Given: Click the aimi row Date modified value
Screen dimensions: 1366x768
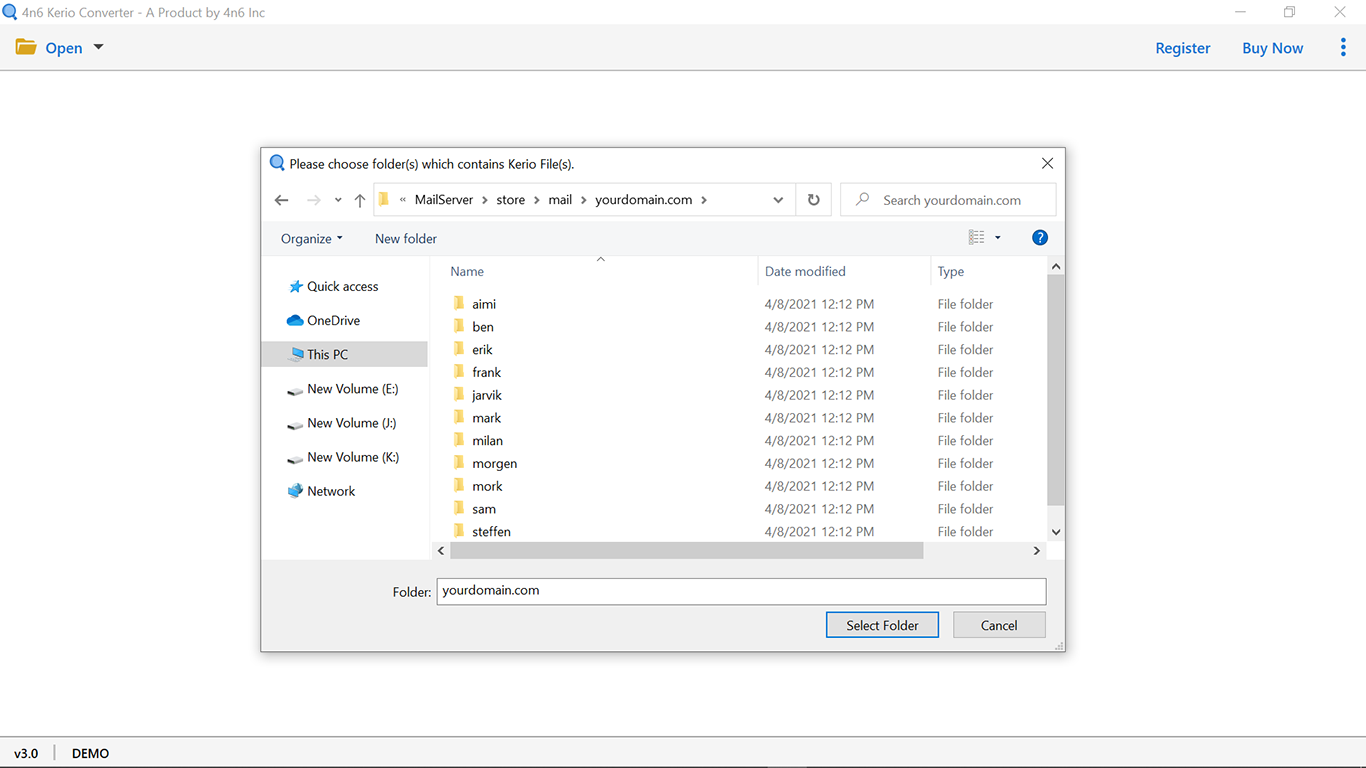Looking at the screenshot, I should point(819,304).
